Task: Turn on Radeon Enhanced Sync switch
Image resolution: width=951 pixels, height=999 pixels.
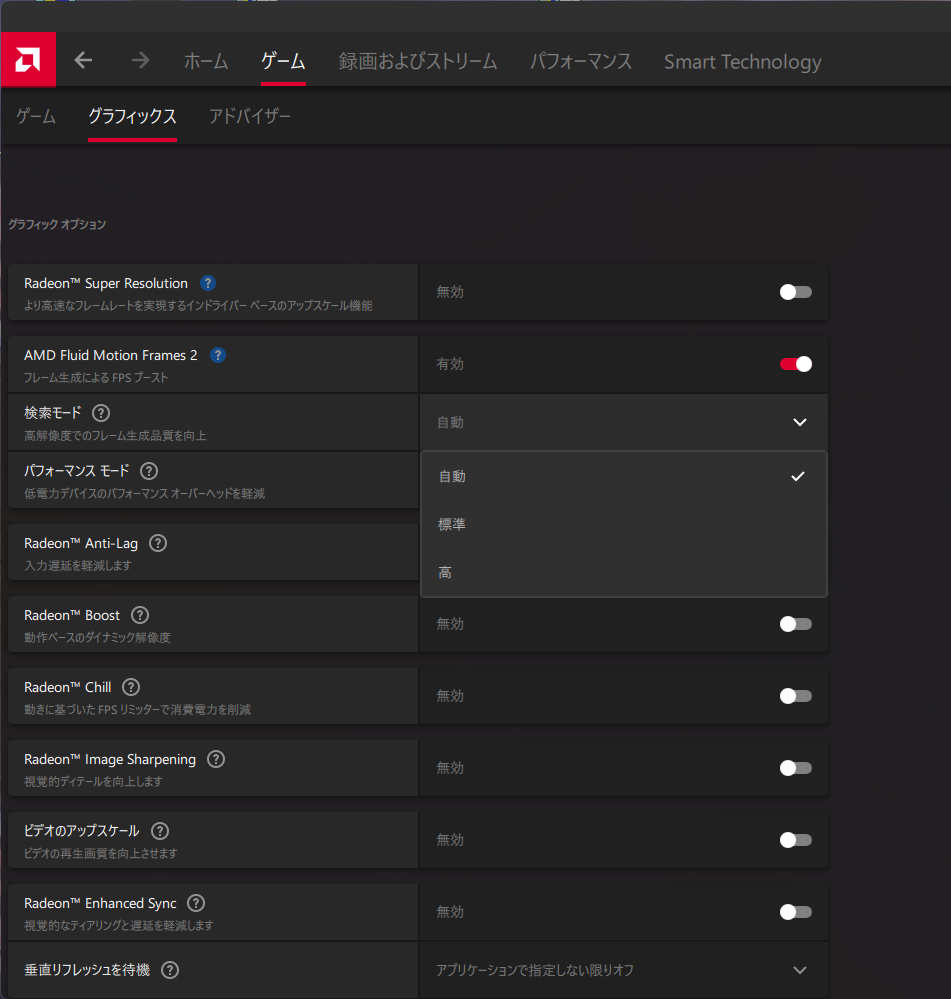Action: pyautogui.click(x=796, y=912)
